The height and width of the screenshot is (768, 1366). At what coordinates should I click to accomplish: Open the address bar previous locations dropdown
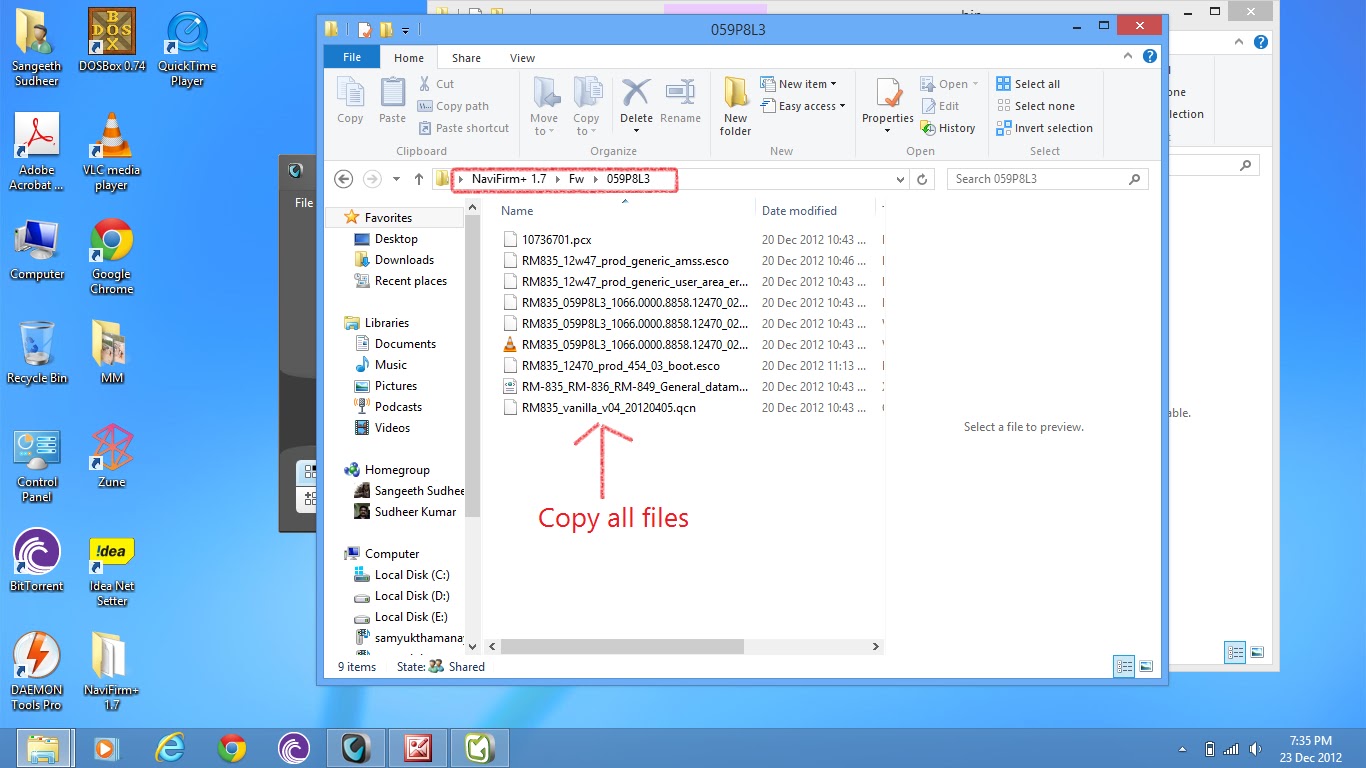coord(901,179)
